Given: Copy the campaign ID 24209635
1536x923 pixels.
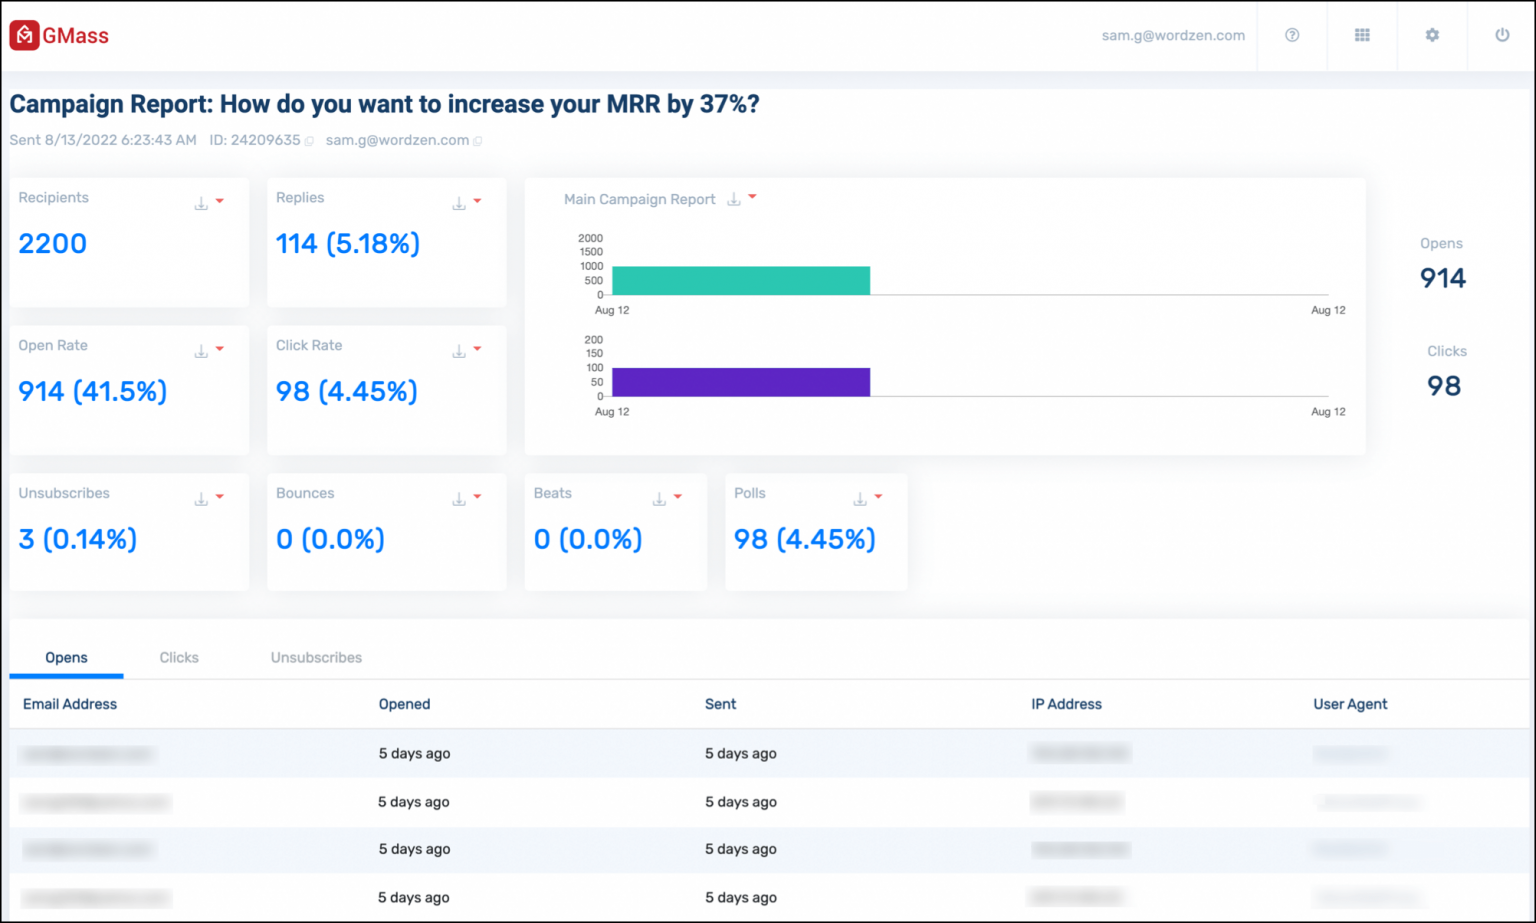Looking at the screenshot, I should click(x=310, y=140).
